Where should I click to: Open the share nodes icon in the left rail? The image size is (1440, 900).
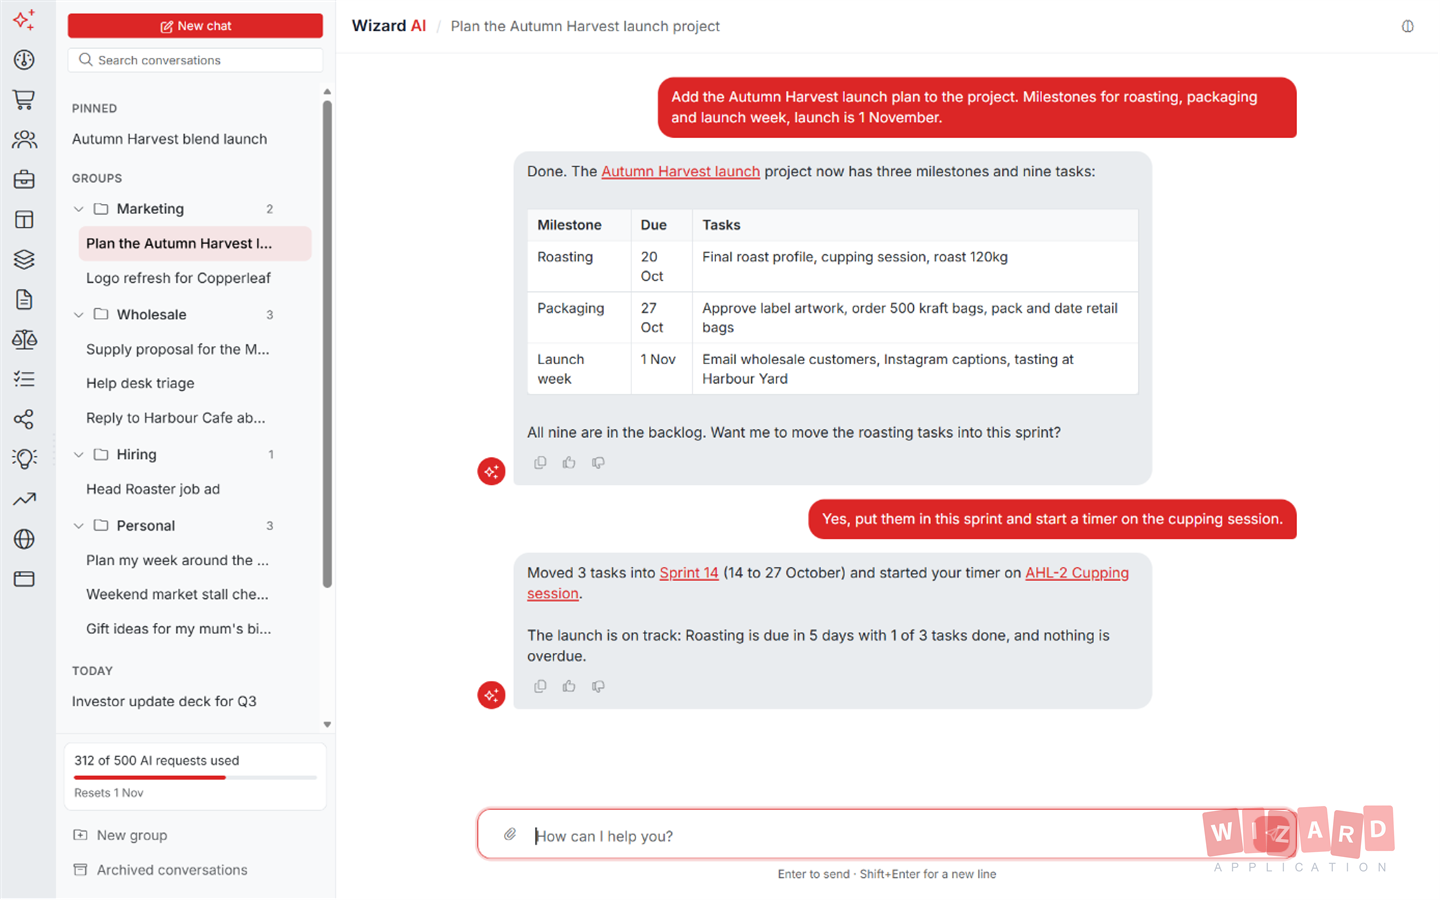click(x=24, y=419)
